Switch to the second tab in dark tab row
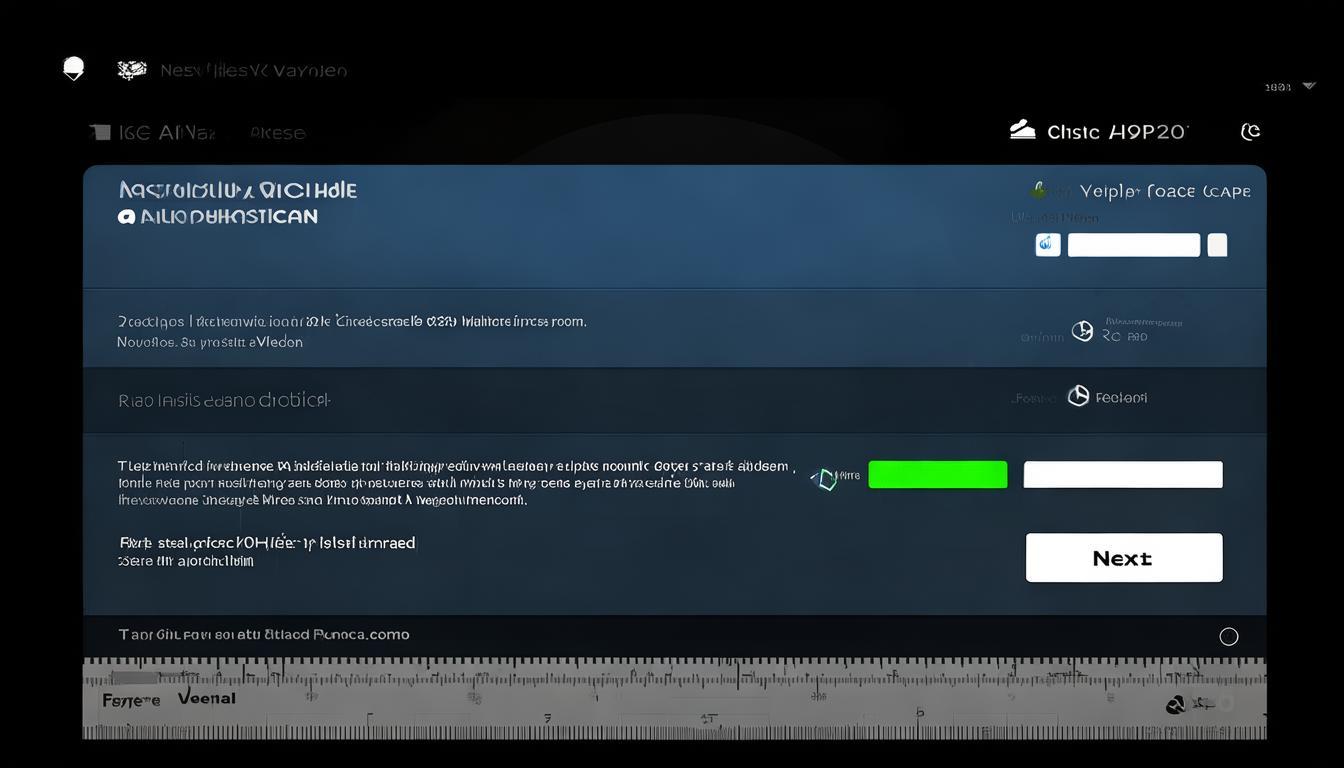 coord(277,132)
